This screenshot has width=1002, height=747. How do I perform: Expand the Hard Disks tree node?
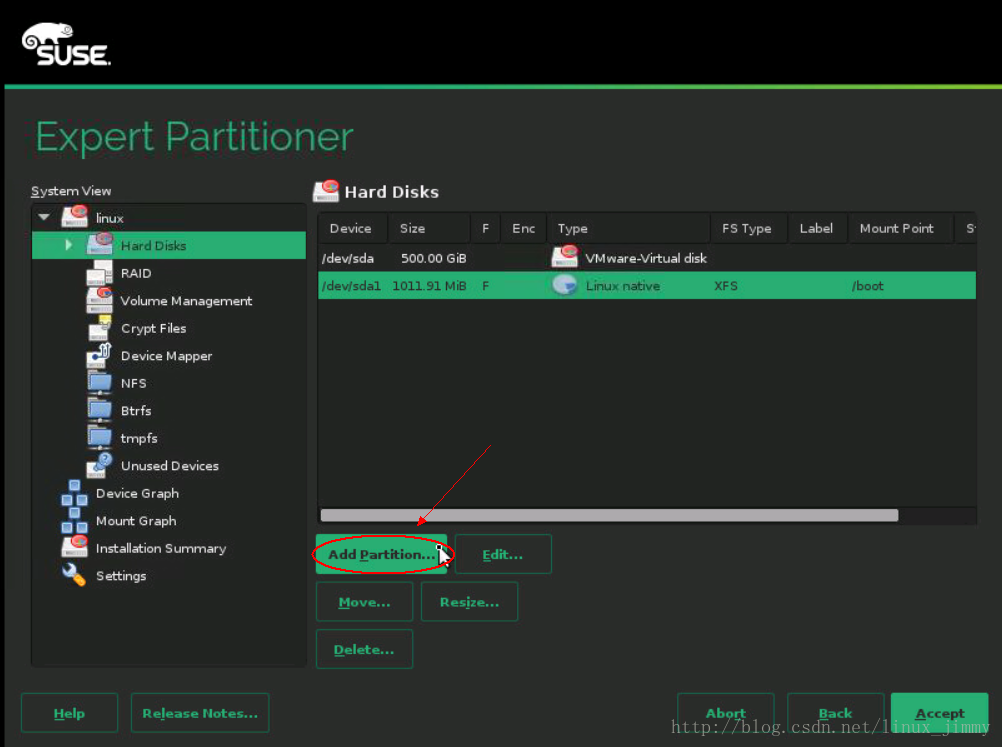click(x=68, y=245)
